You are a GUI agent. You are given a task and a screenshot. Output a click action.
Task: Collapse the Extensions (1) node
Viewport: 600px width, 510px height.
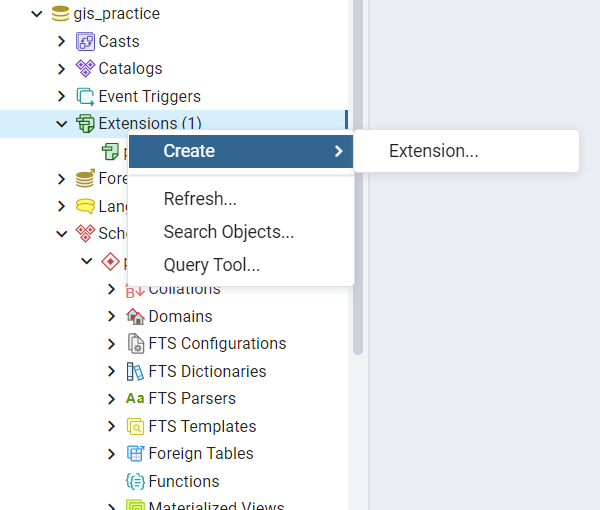click(x=62, y=124)
